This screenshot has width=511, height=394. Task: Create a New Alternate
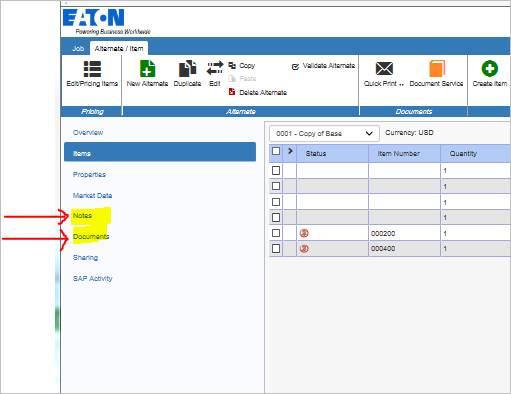click(147, 74)
